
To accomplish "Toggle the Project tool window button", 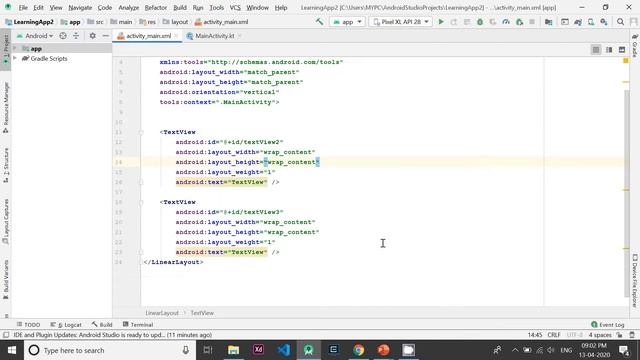I will tap(6, 49).
